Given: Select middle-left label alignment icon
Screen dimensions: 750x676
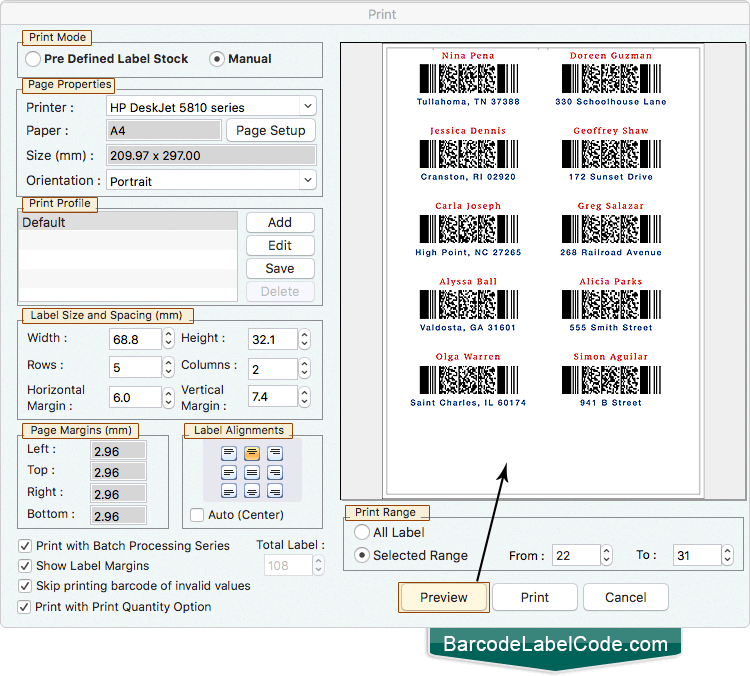Looking at the screenshot, I should [229, 473].
